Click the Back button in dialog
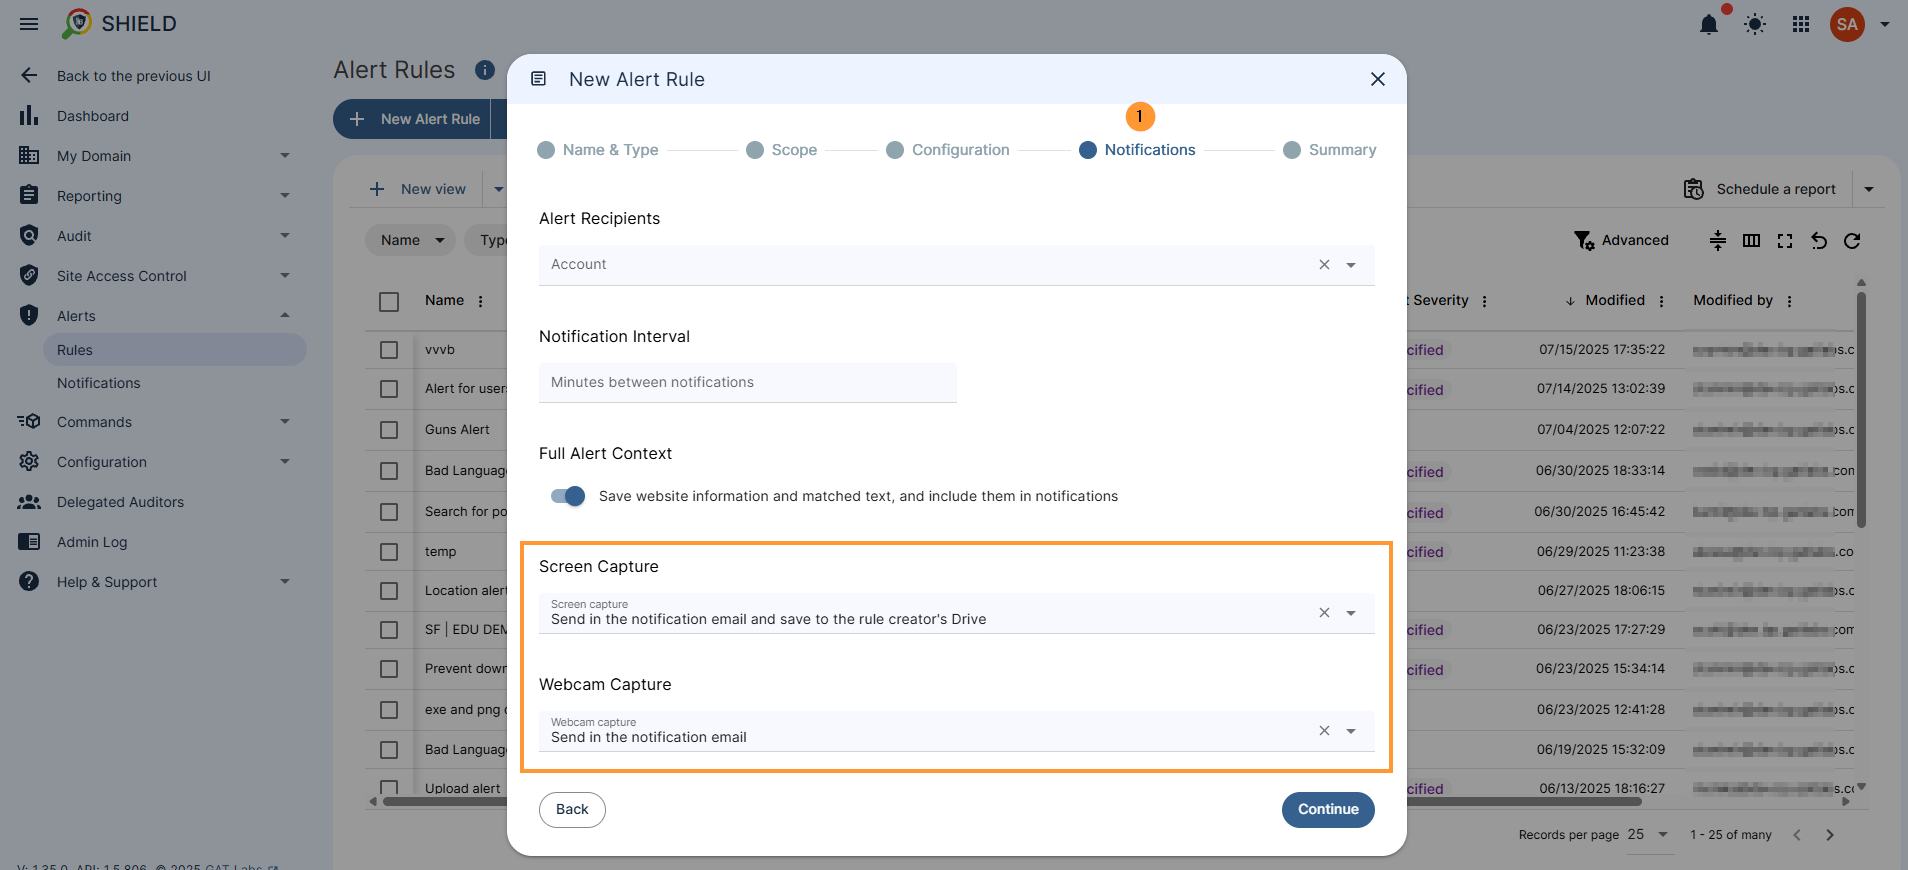Viewport: 1908px width, 870px height. (572, 810)
